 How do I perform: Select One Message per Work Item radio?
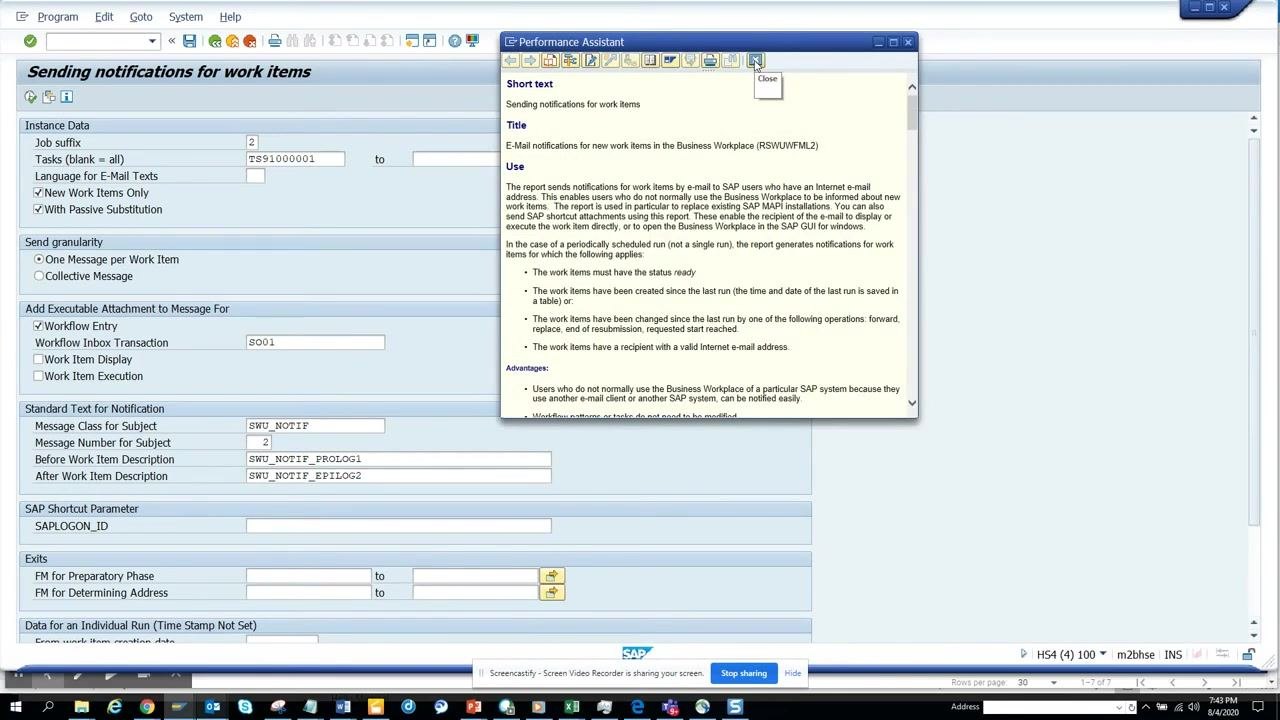(x=39, y=260)
